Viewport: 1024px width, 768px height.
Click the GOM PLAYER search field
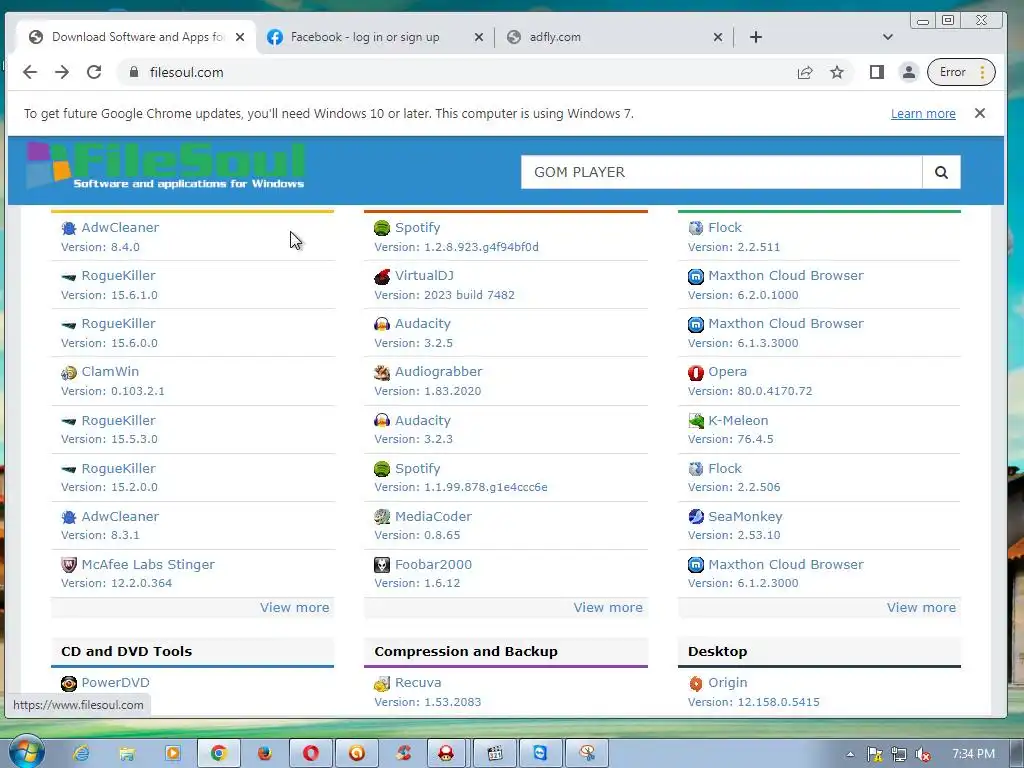[x=722, y=172]
